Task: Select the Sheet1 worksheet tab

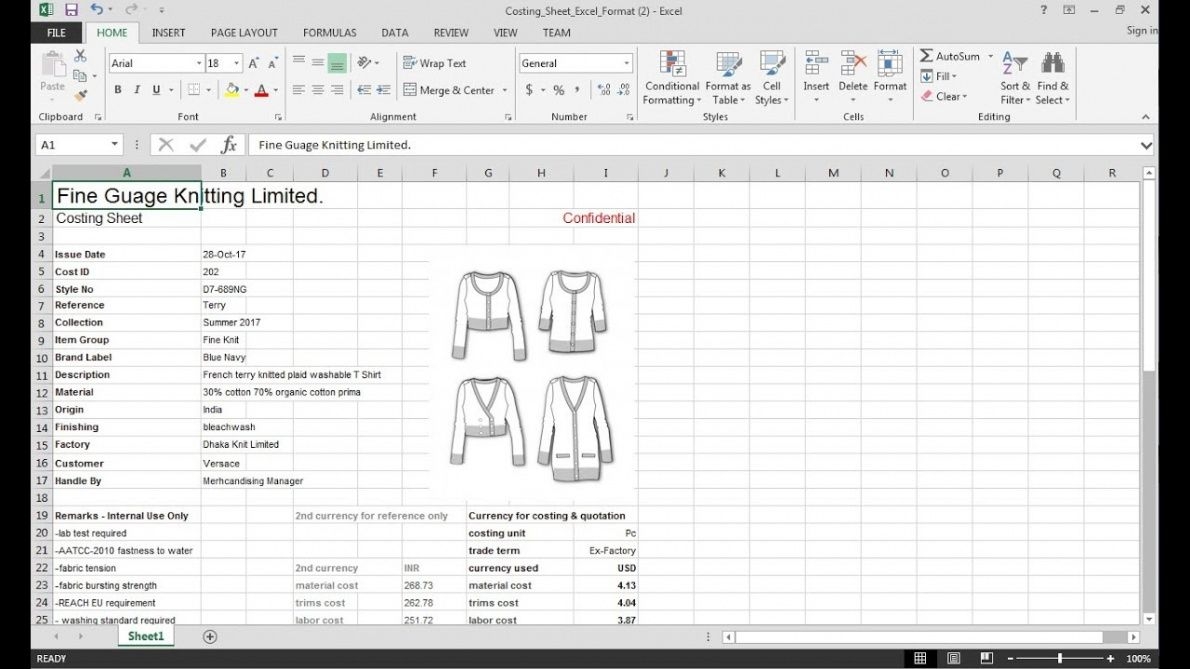Action: (x=145, y=636)
